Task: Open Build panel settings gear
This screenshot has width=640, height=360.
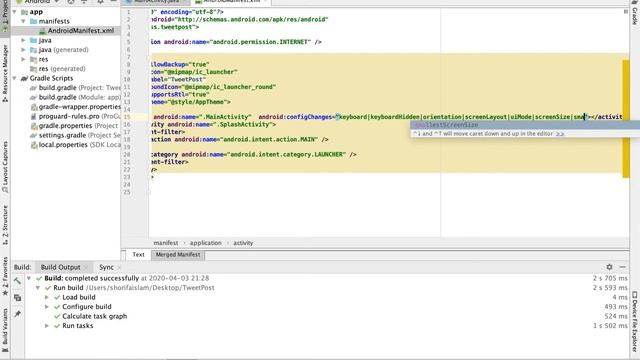Action: coord(609,267)
